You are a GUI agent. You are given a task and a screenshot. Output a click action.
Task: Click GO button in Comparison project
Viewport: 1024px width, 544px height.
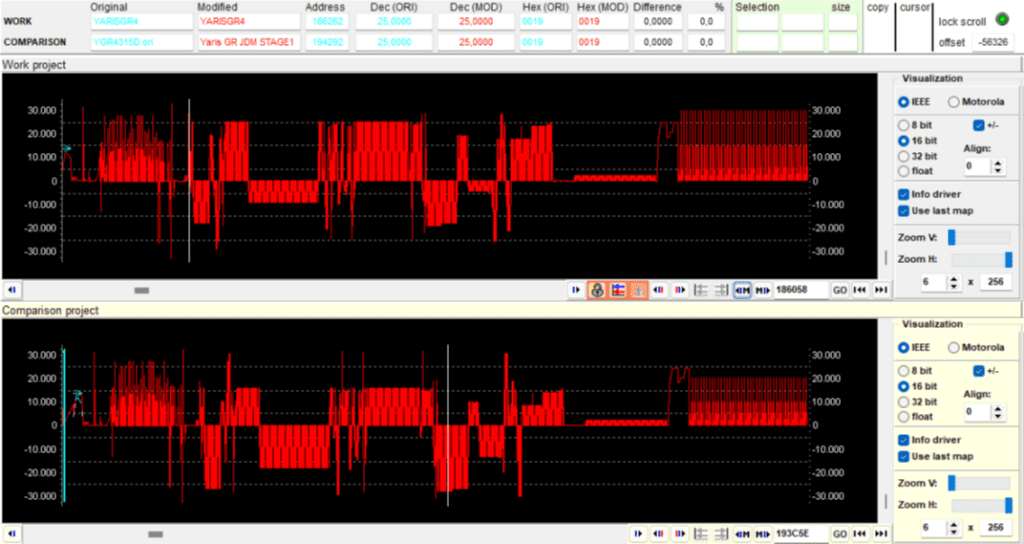[x=840, y=534]
